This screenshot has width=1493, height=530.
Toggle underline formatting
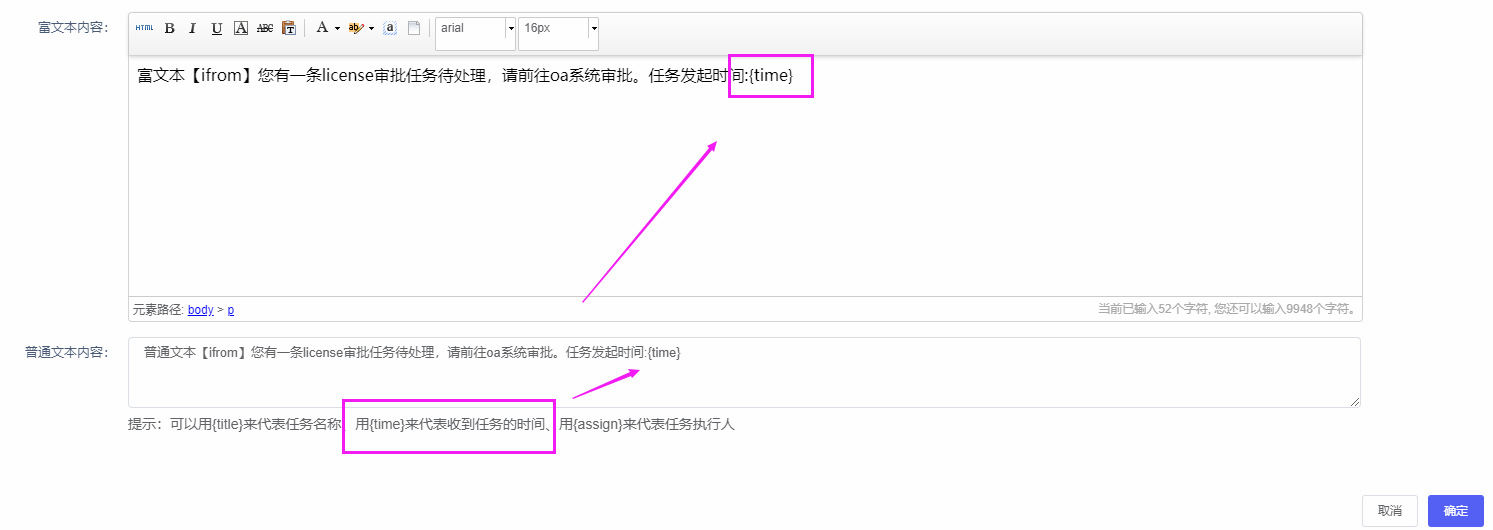click(217, 28)
